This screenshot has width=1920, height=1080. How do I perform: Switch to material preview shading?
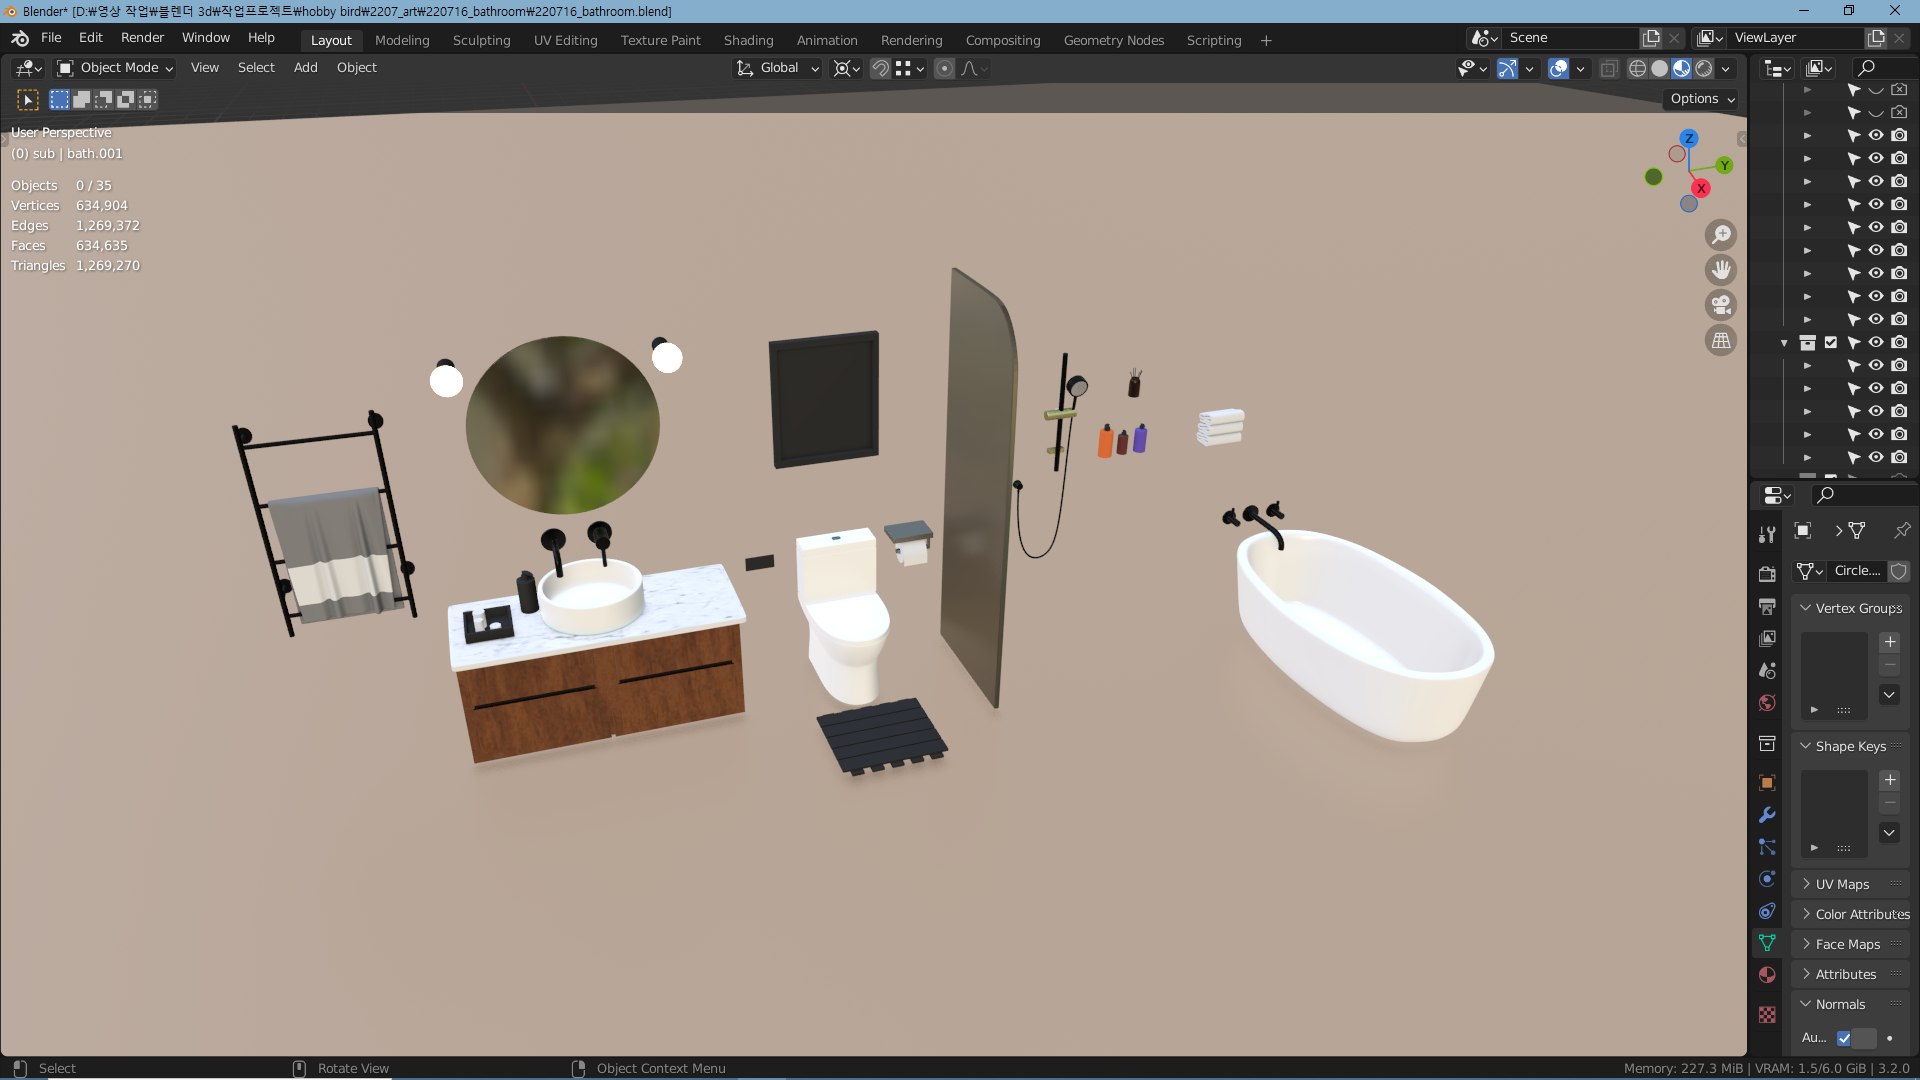(x=1681, y=68)
